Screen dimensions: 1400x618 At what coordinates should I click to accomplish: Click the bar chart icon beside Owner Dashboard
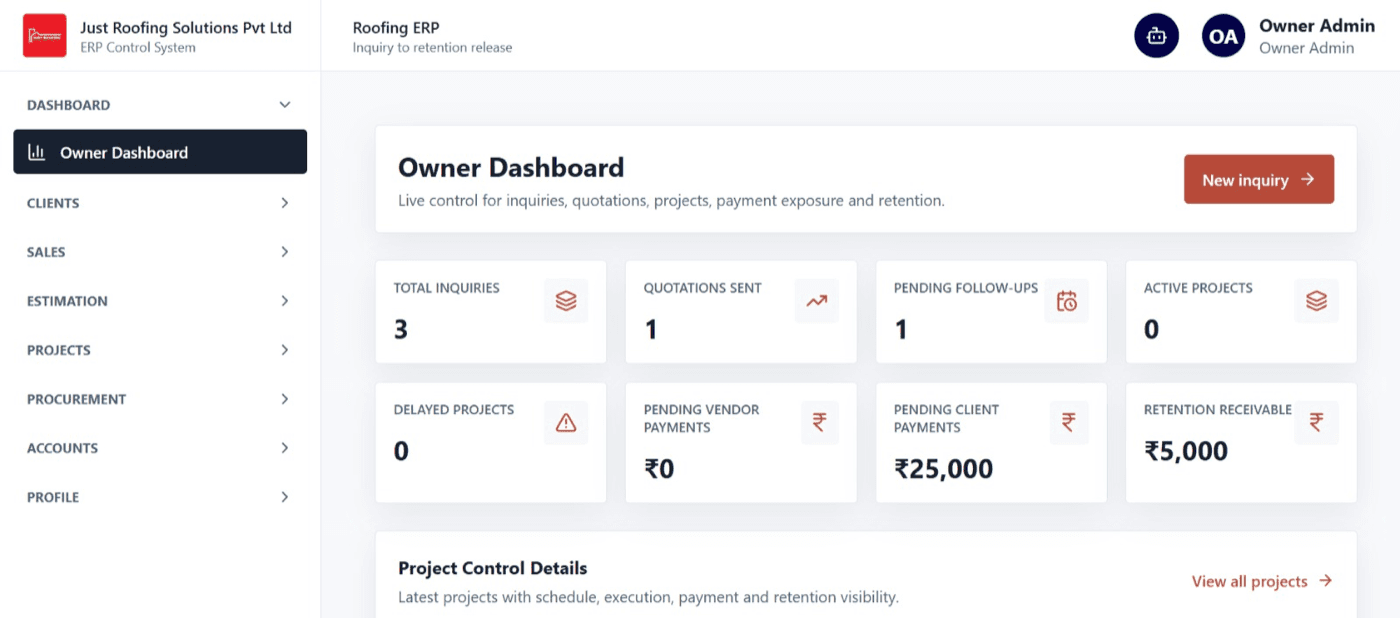pyautogui.click(x=37, y=152)
